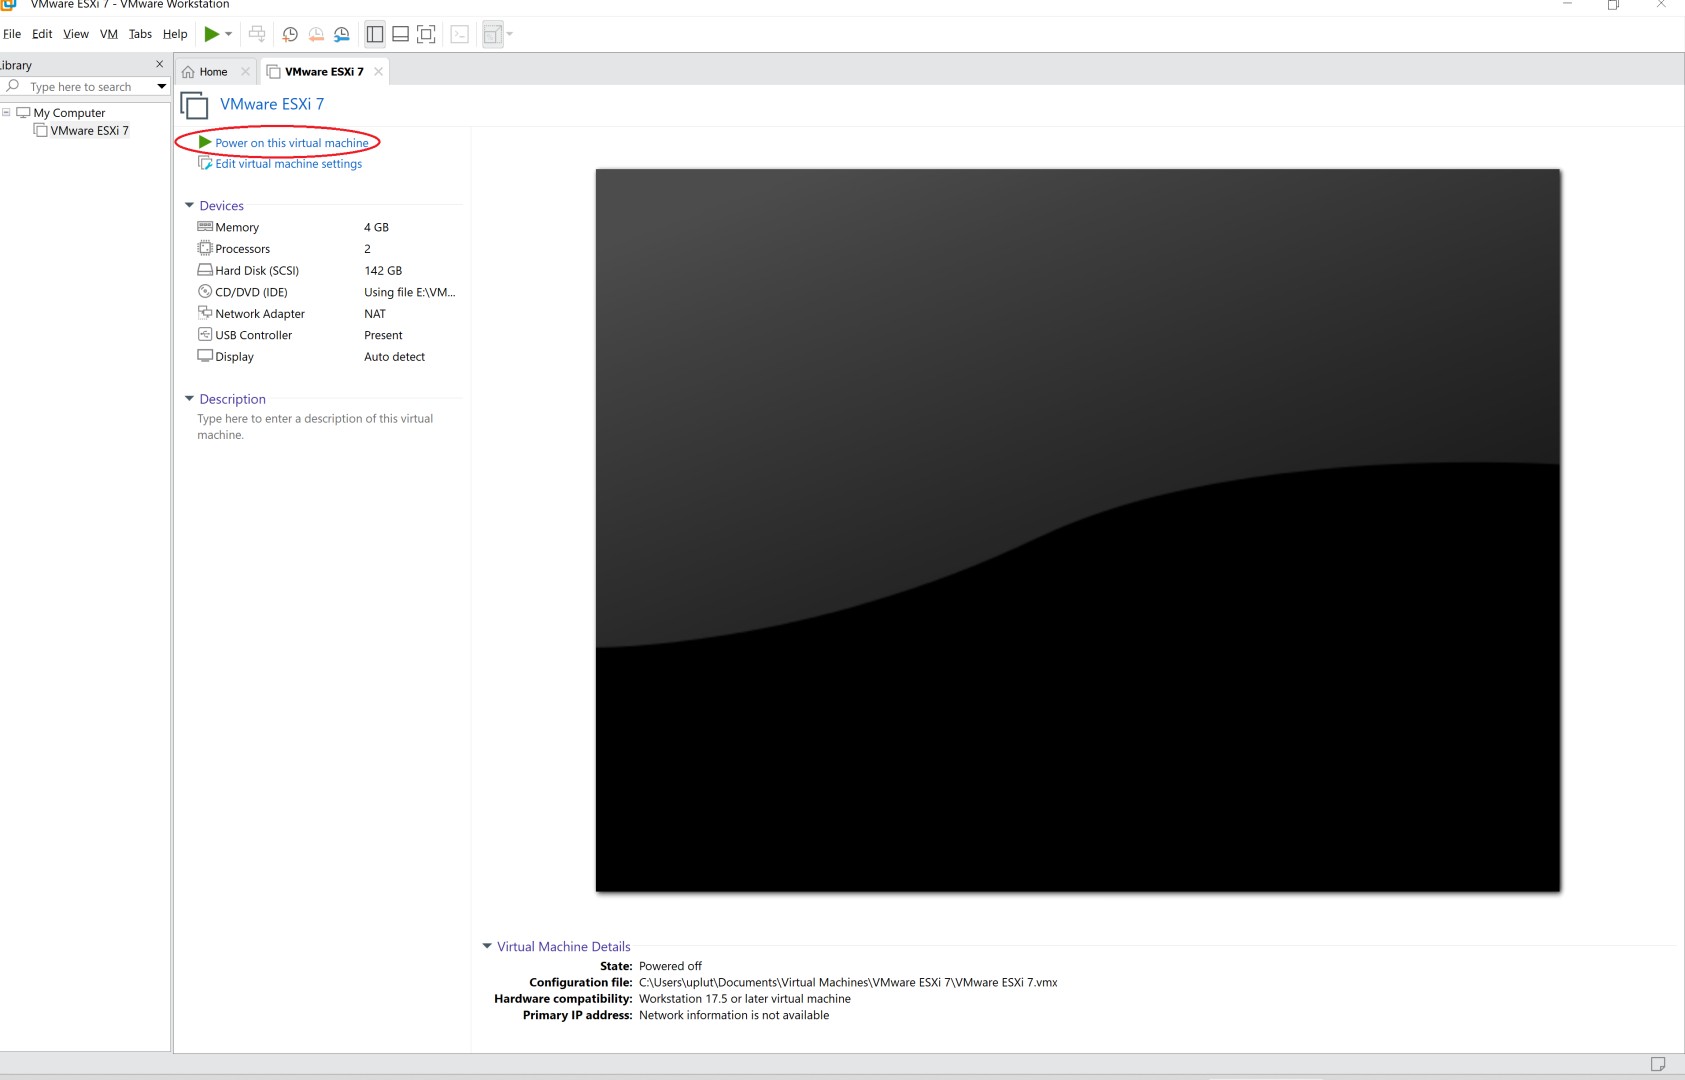Image resolution: width=1685 pixels, height=1080 pixels.
Task: Open the Edit menu
Action: [x=42, y=34]
